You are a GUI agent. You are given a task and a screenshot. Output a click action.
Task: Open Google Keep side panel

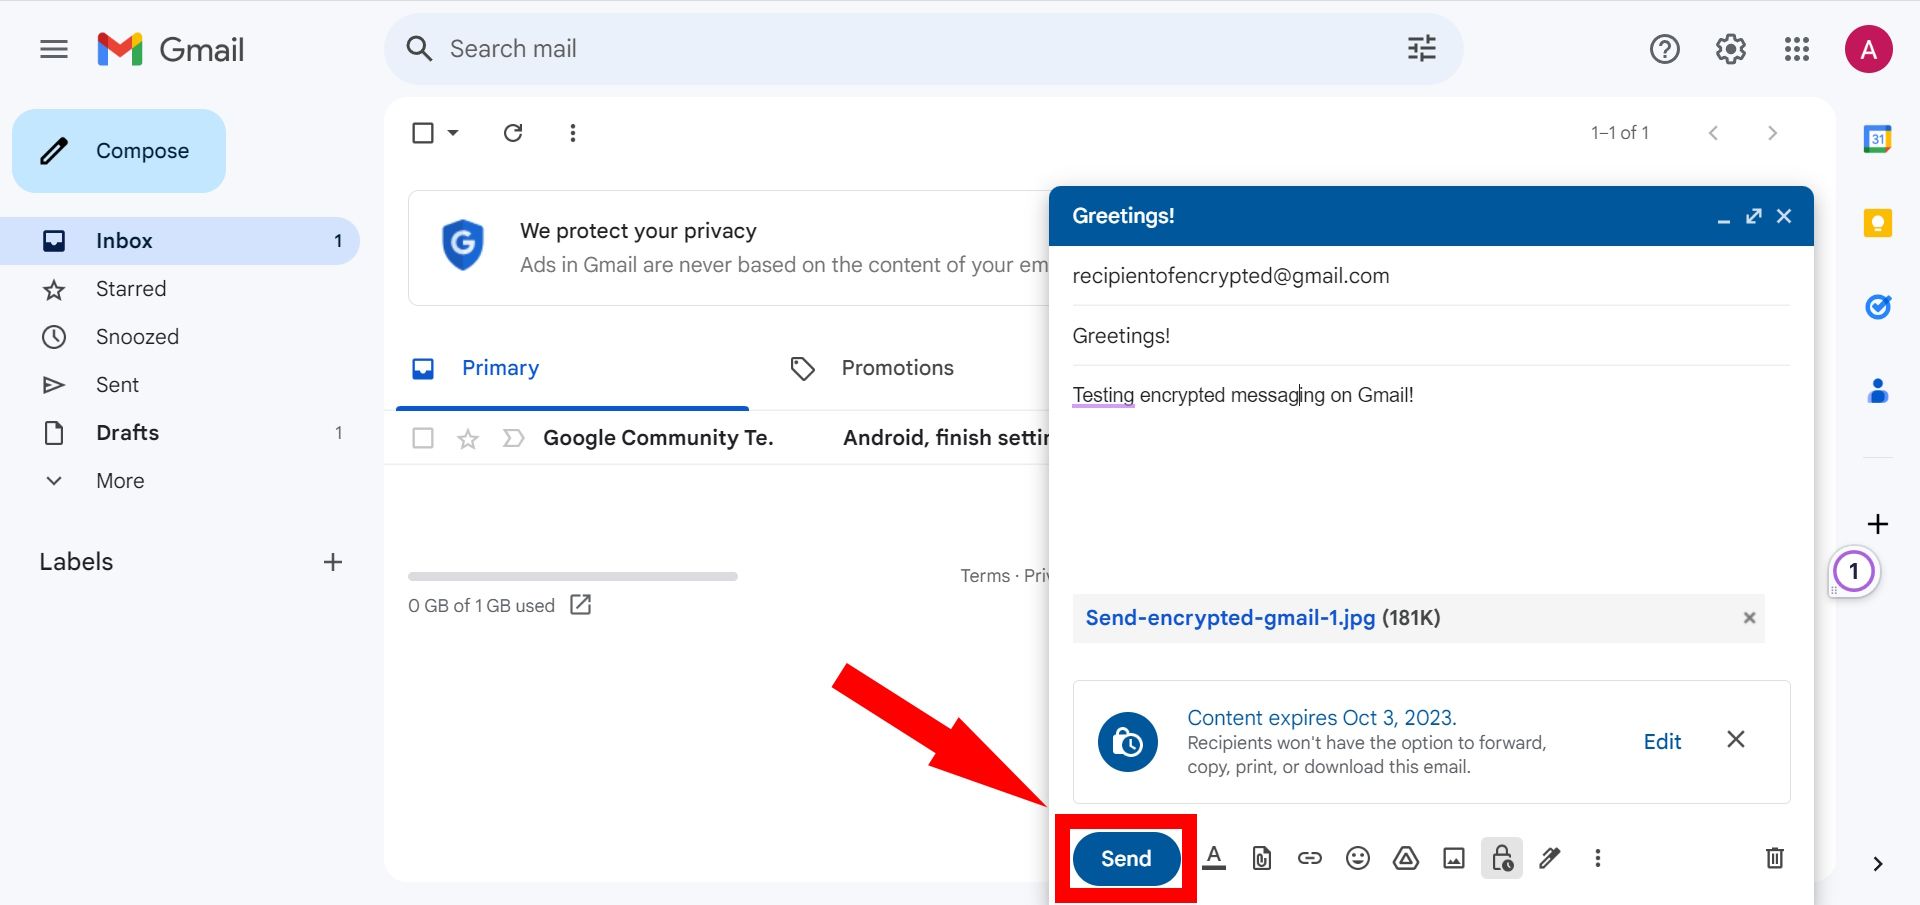(1877, 222)
